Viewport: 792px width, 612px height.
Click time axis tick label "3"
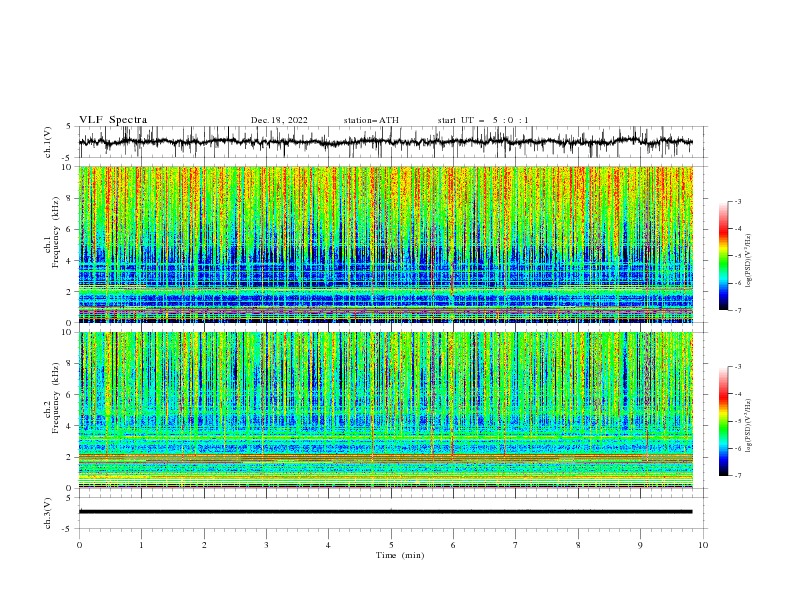coord(266,545)
